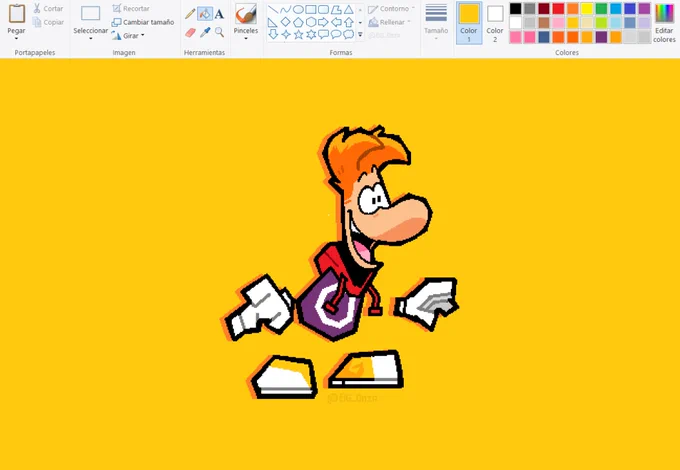Pick the indigo palette swatch
Screen dimensions: 680x470
click(x=630, y=8)
